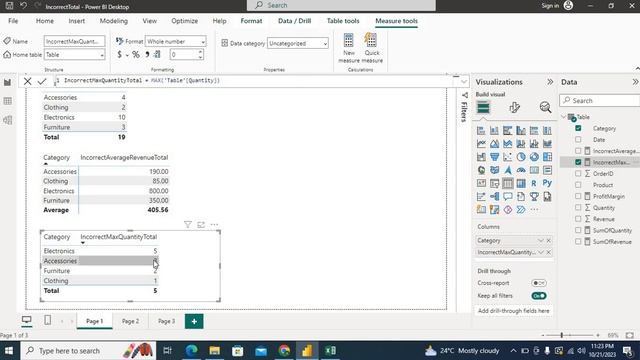640x360 pixels.
Task: Collapse the Data pane
Action: coord(635,82)
